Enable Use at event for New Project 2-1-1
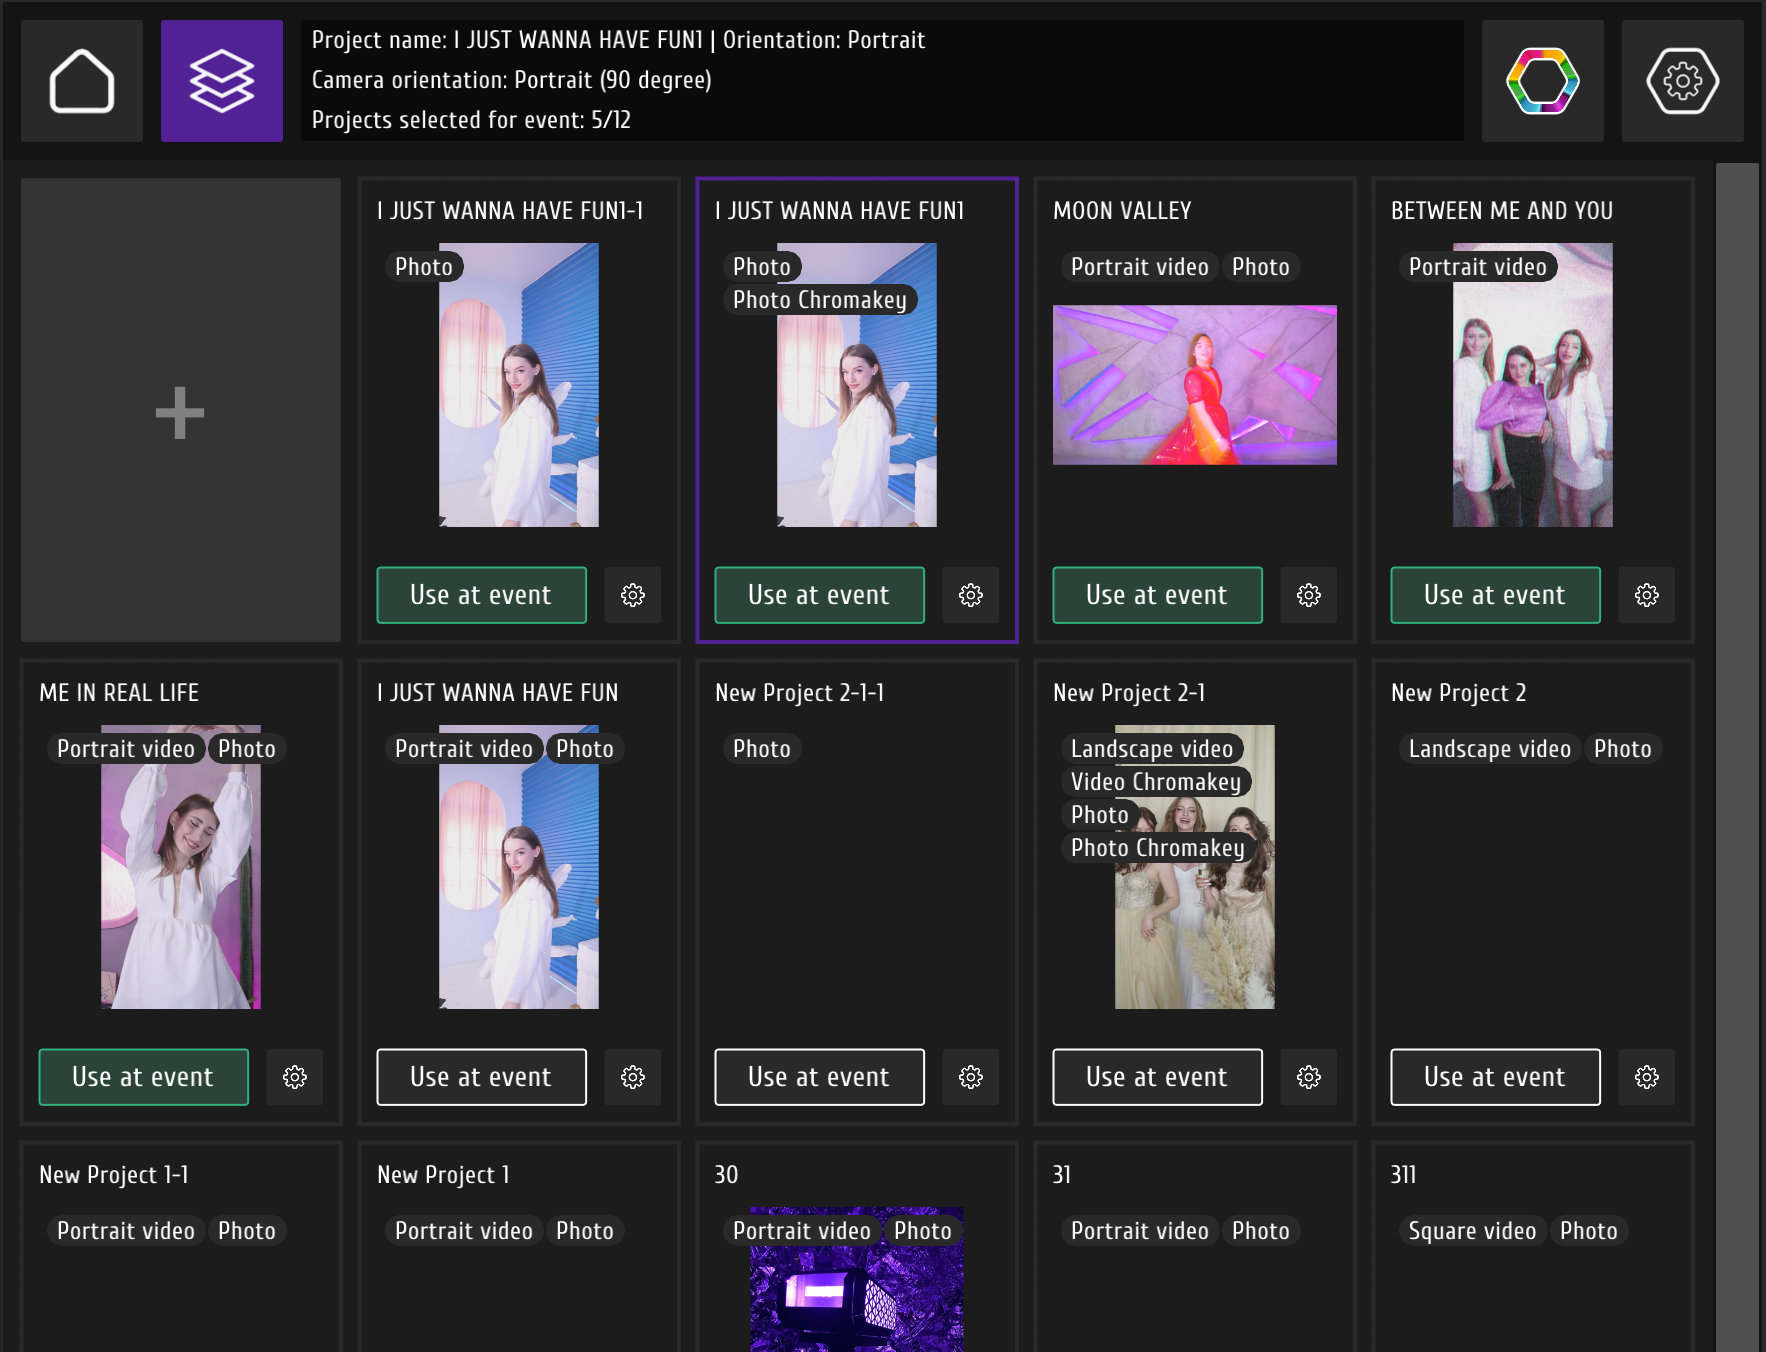Viewport: 1766px width, 1352px height. [x=819, y=1077]
